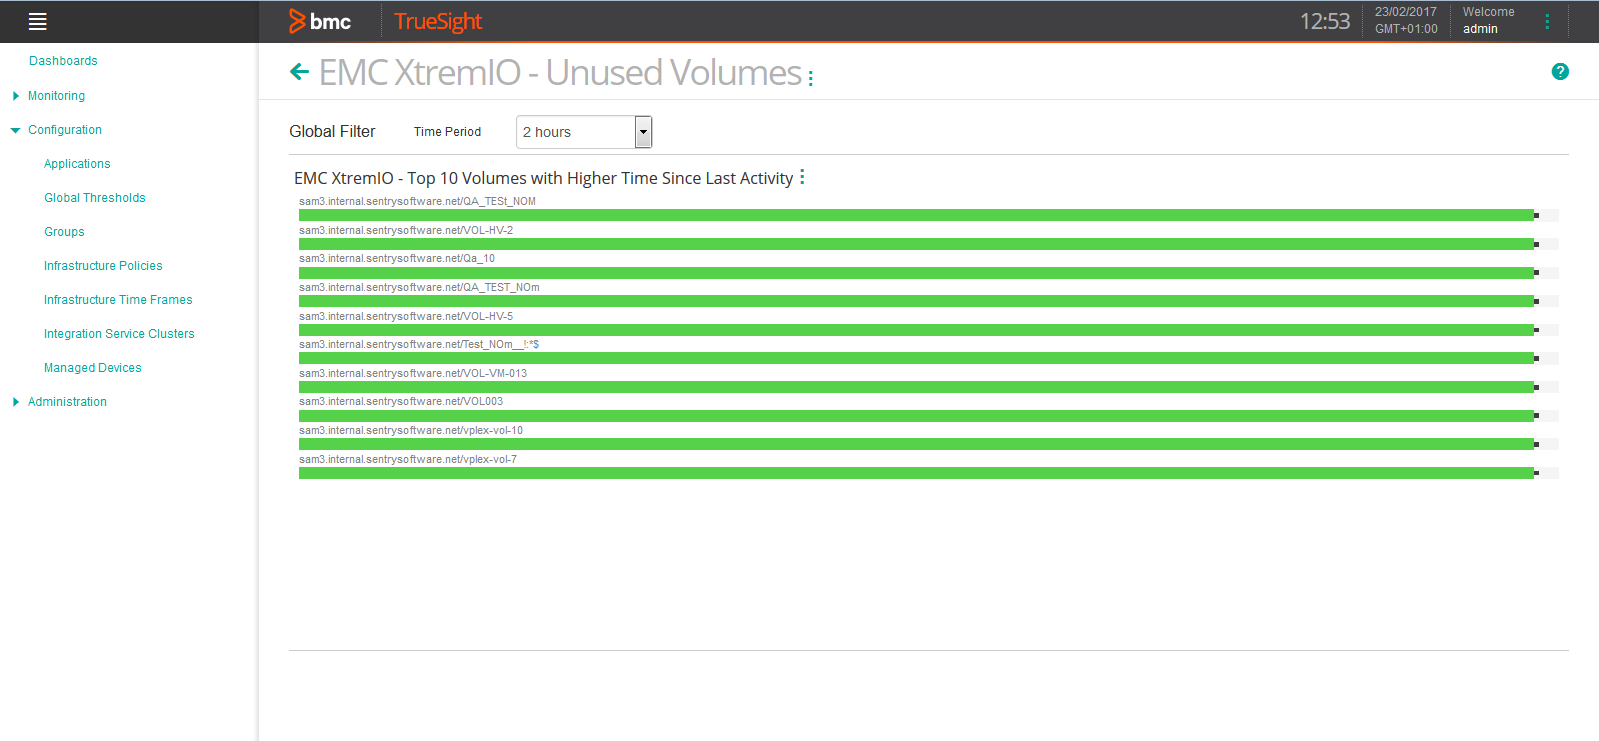The image size is (1599, 741).
Task: Open the help question mark icon
Action: tap(1560, 71)
